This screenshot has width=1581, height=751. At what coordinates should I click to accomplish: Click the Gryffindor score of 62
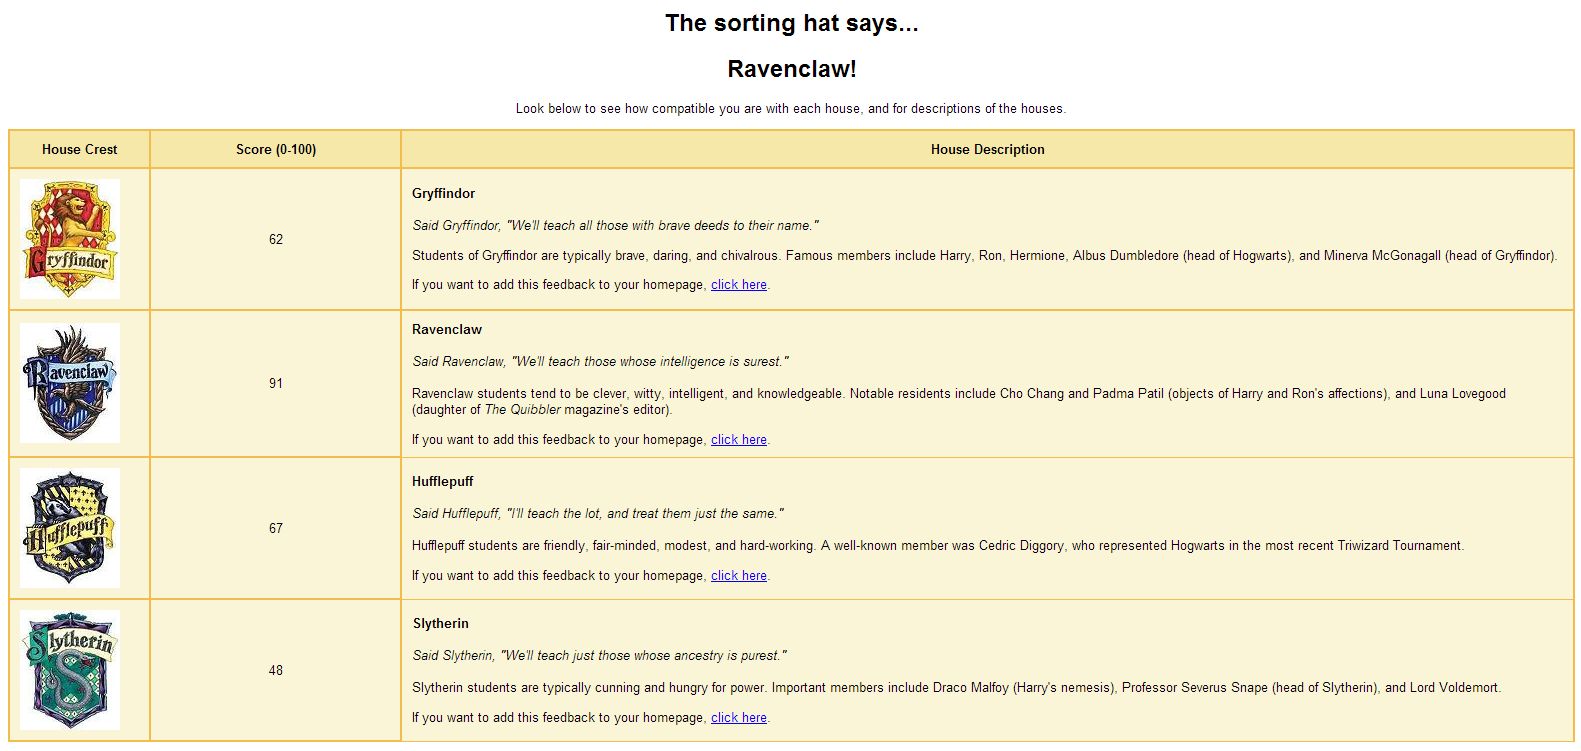pos(276,239)
